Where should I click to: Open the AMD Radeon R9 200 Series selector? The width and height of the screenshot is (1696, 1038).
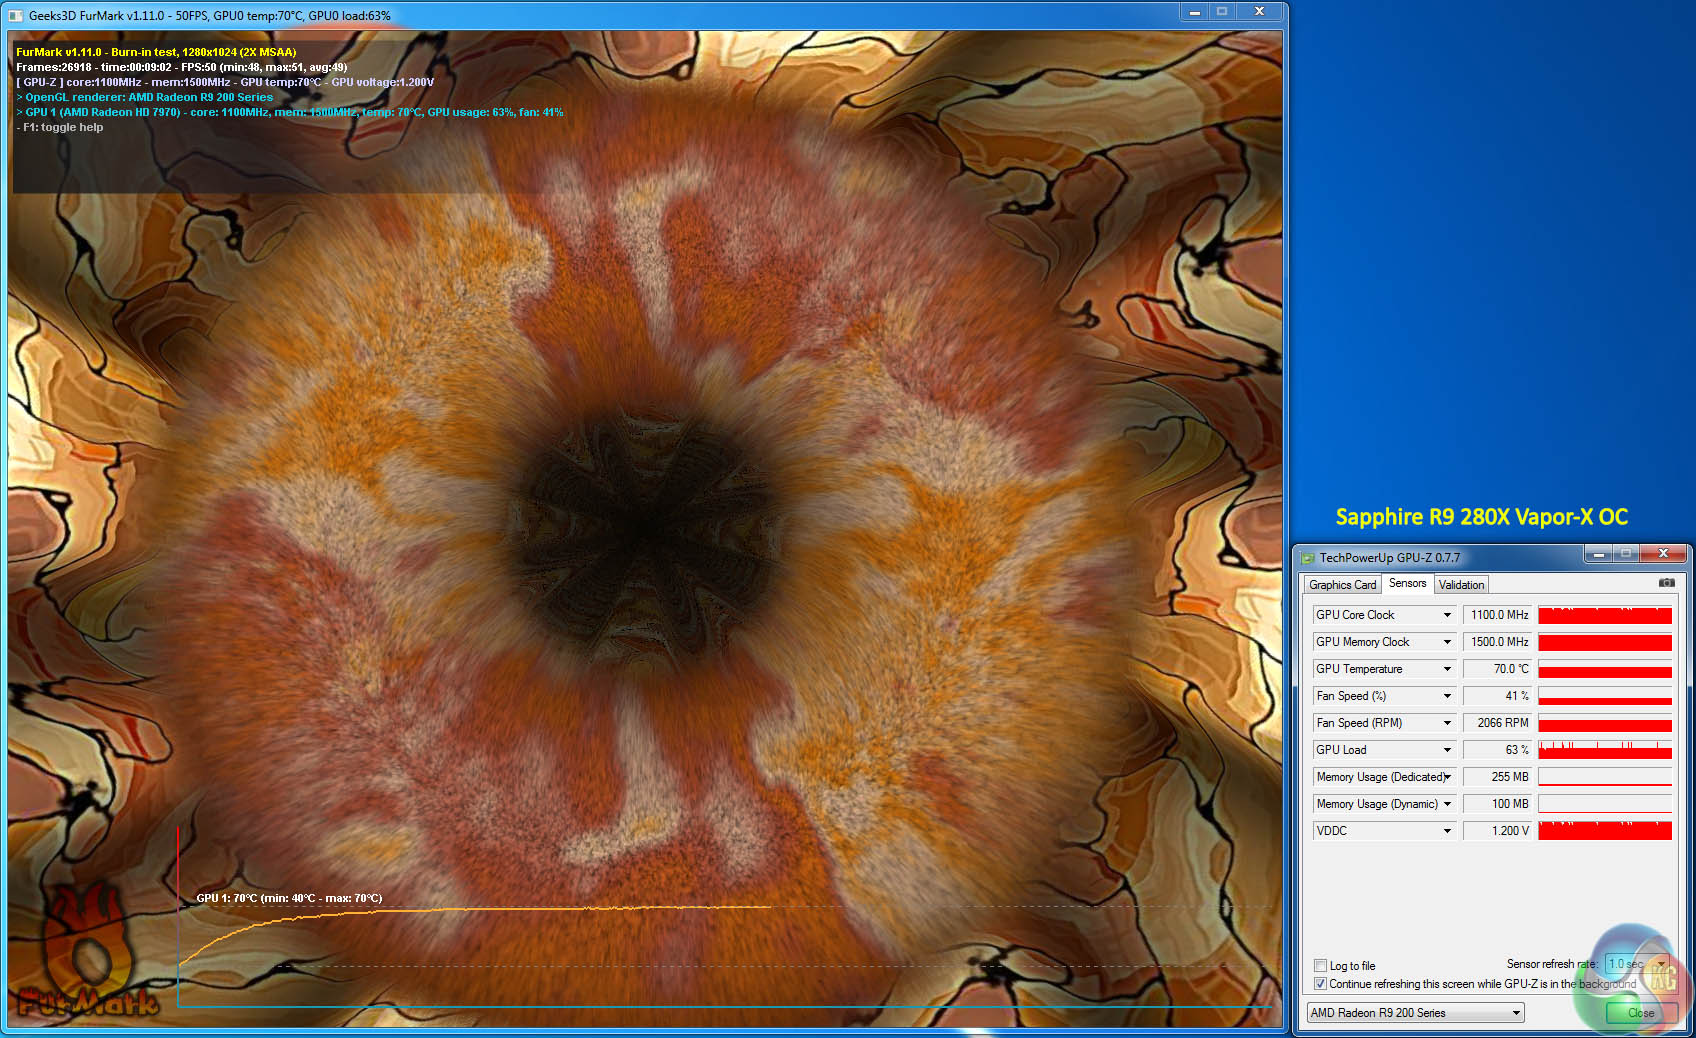point(1415,1013)
